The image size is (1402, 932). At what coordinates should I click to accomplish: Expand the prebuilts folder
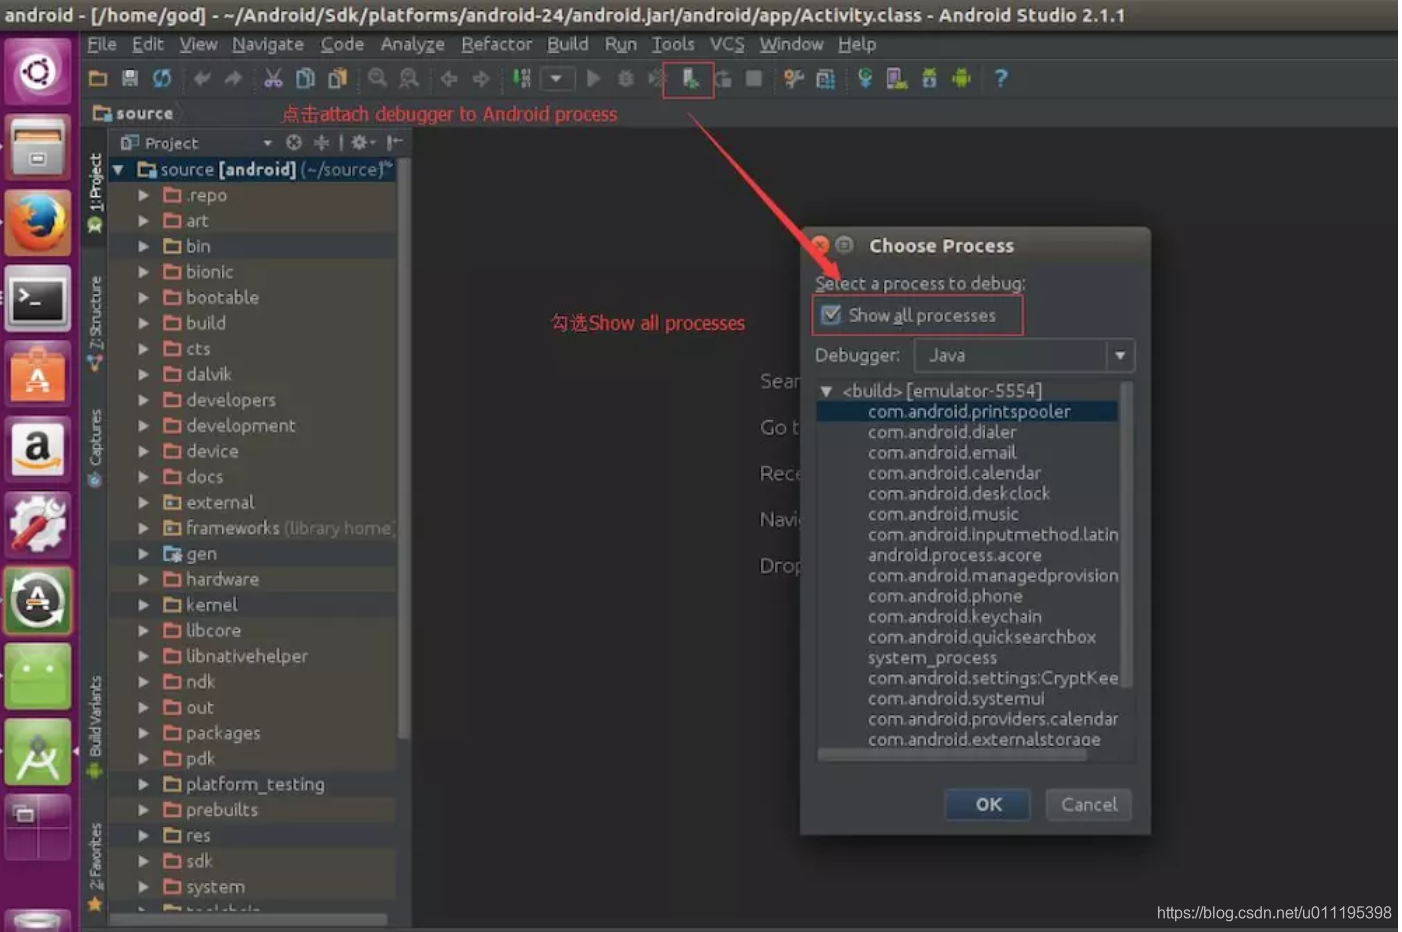coord(144,809)
